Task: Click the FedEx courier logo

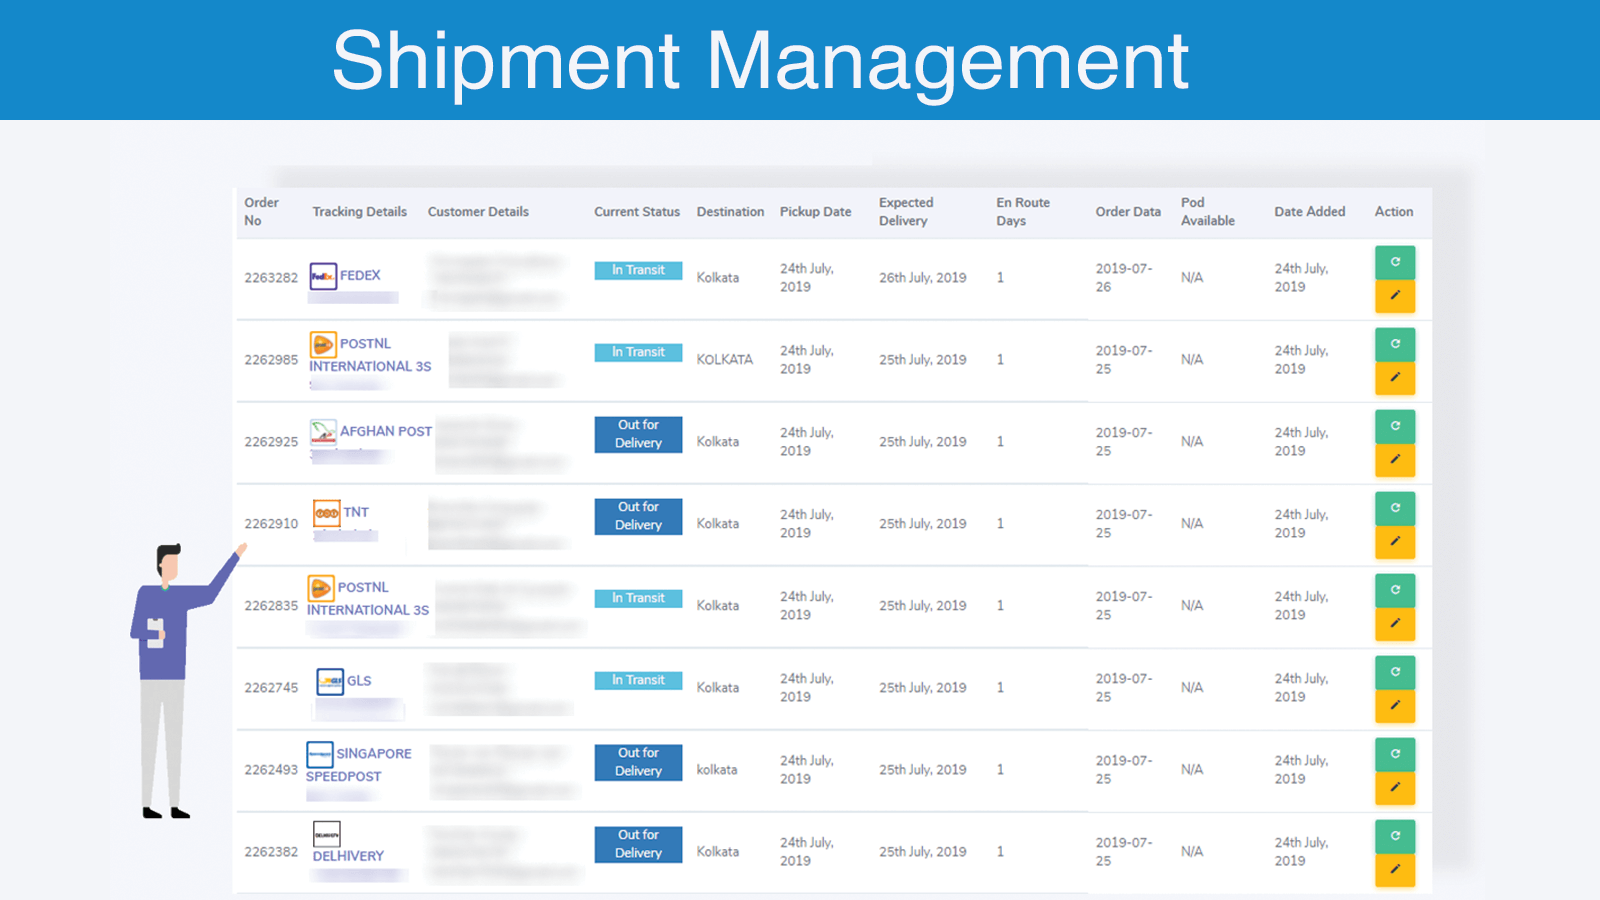Action: click(x=323, y=275)
